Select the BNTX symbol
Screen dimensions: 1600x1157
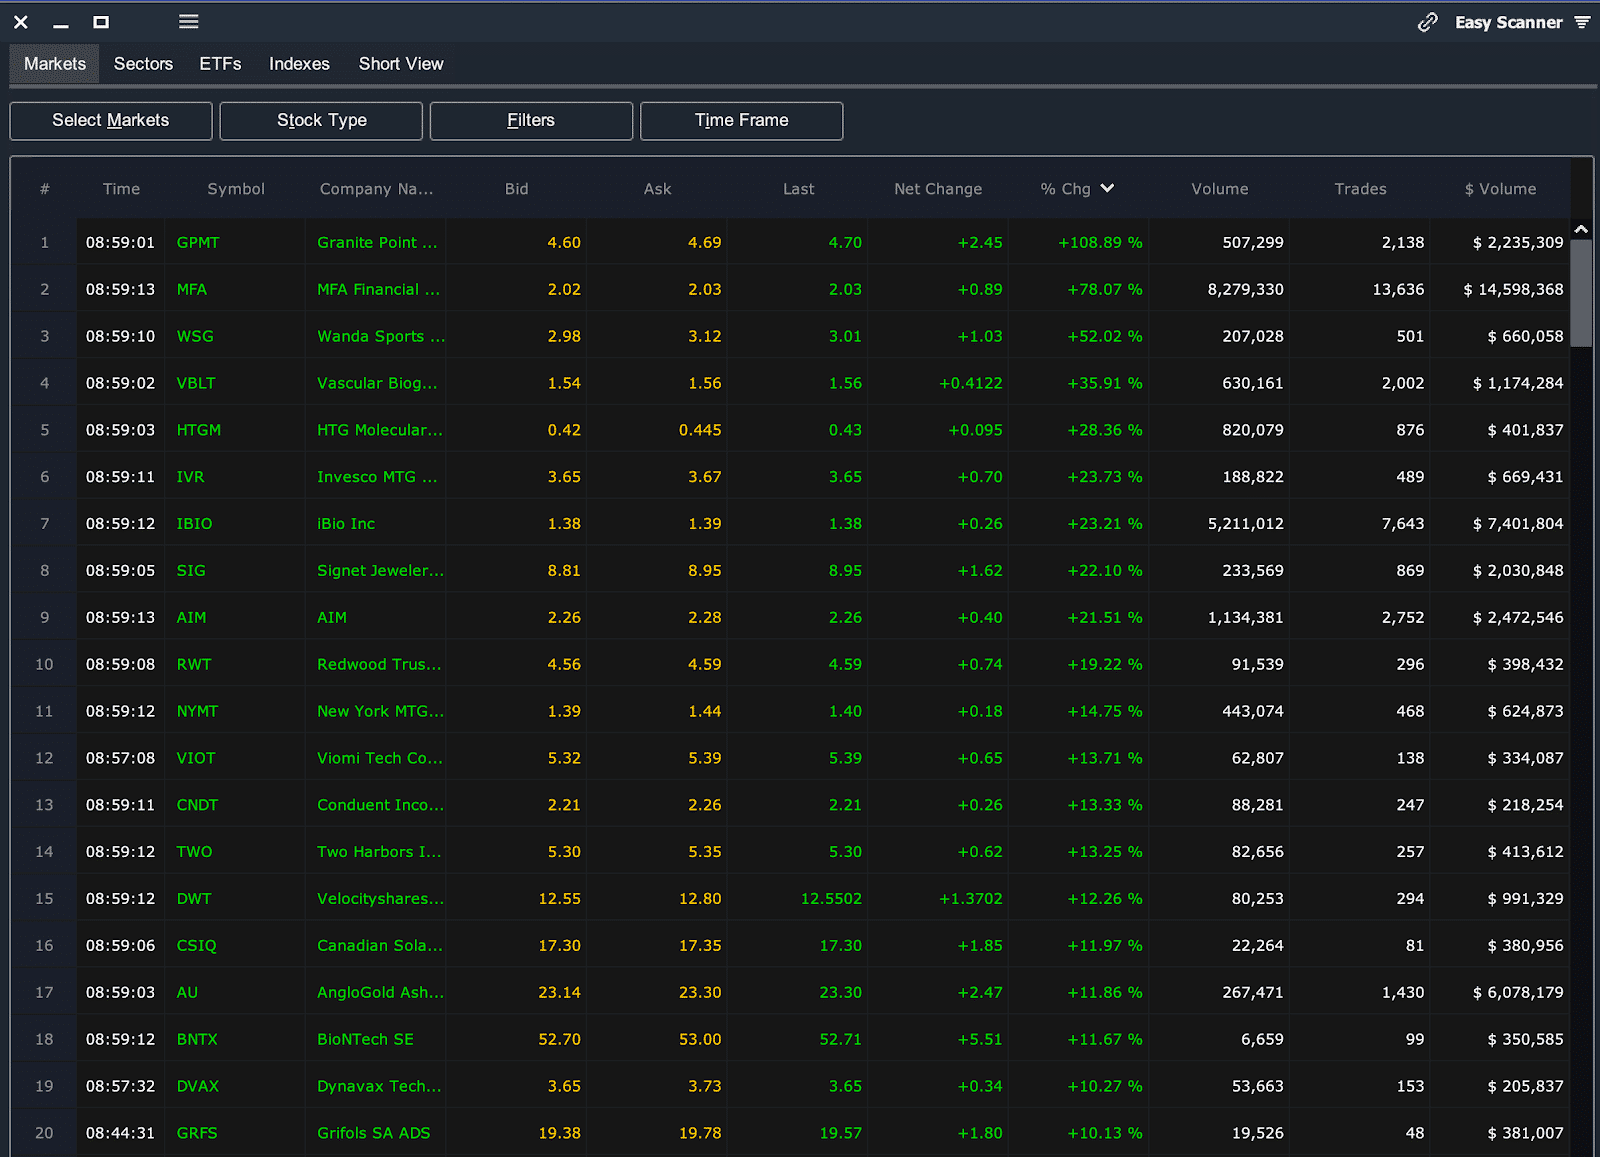(197, 1040)
